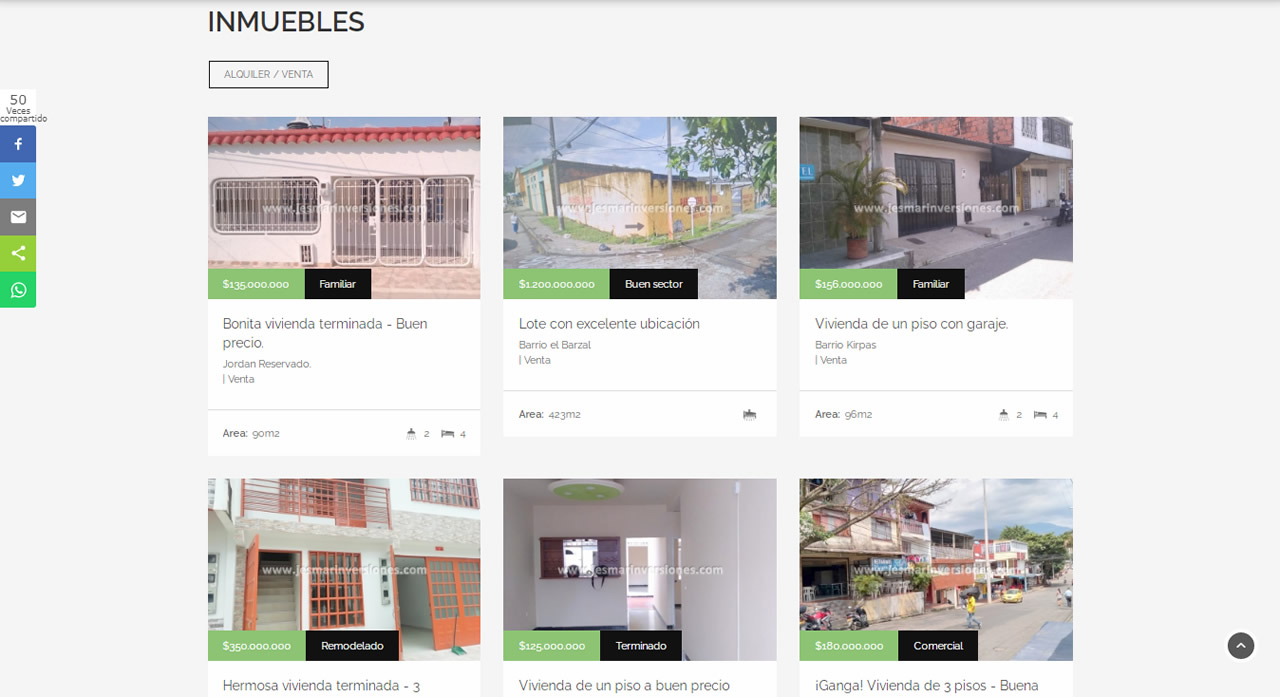
Task: Click bed icon on Barrio Kirpas listing
Action: tap(1040, 414)
